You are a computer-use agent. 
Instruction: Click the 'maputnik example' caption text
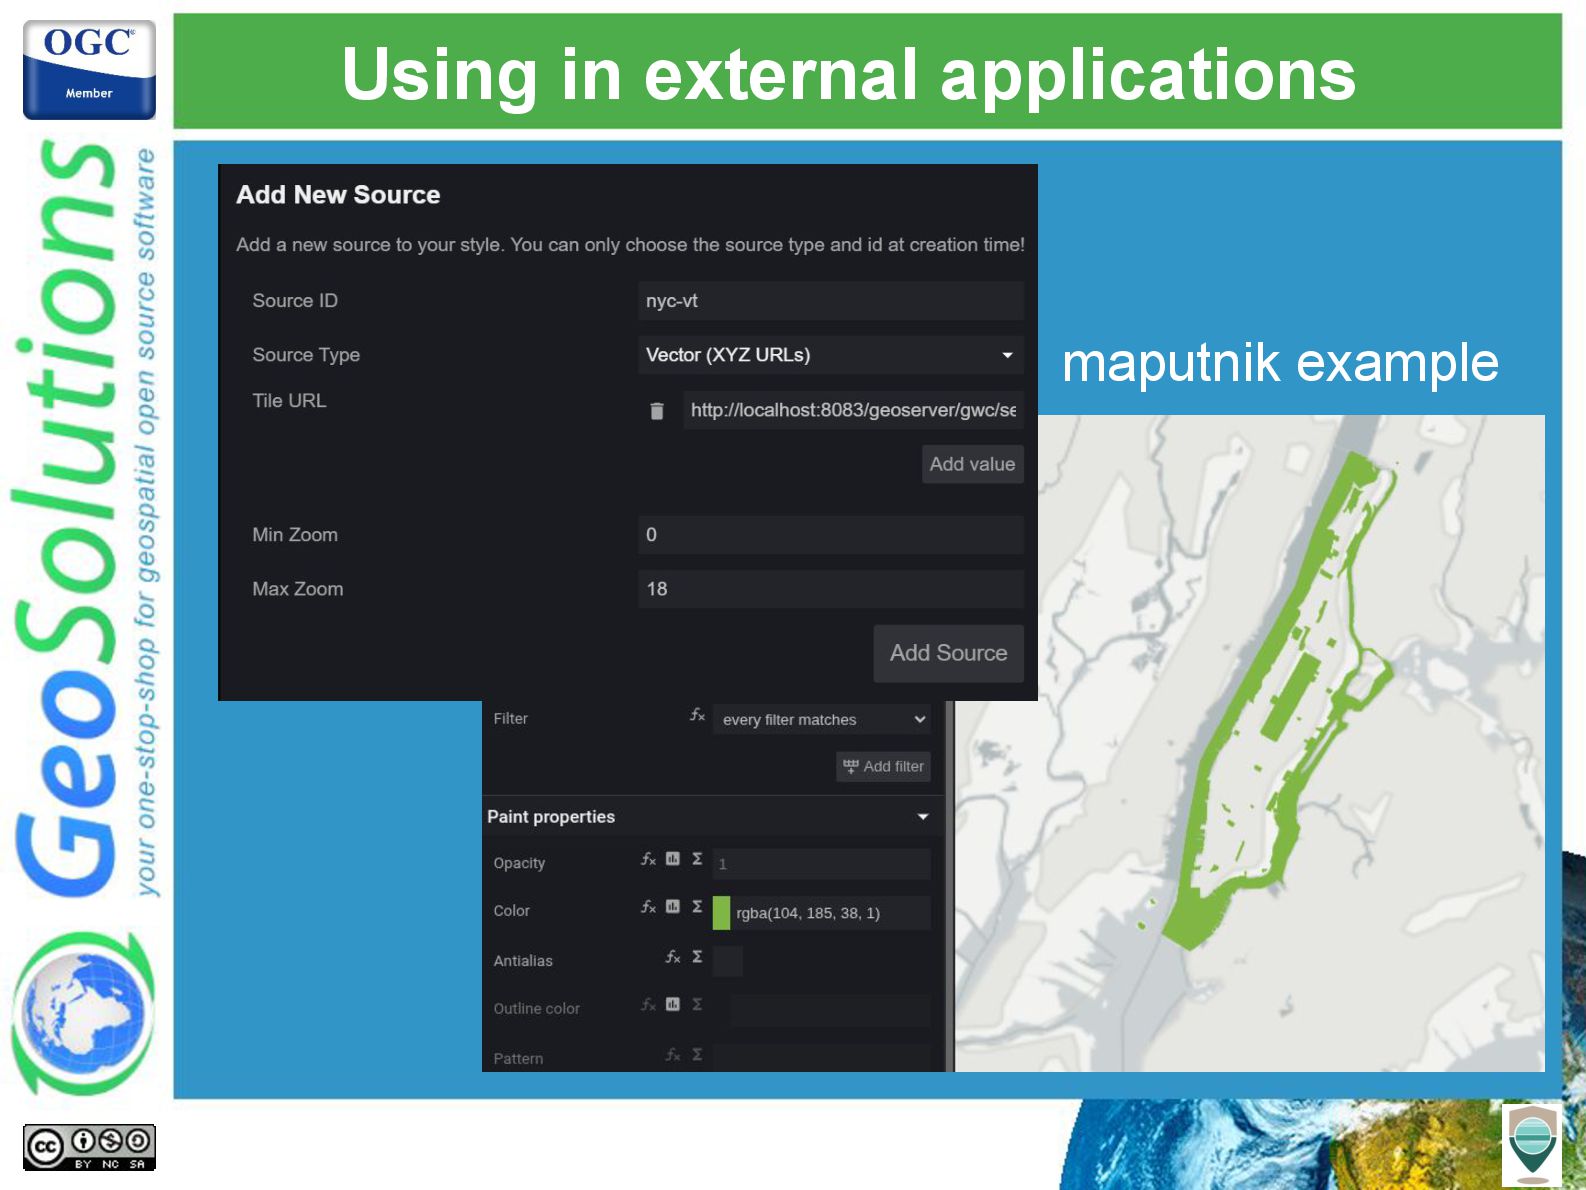(1280, 362)
